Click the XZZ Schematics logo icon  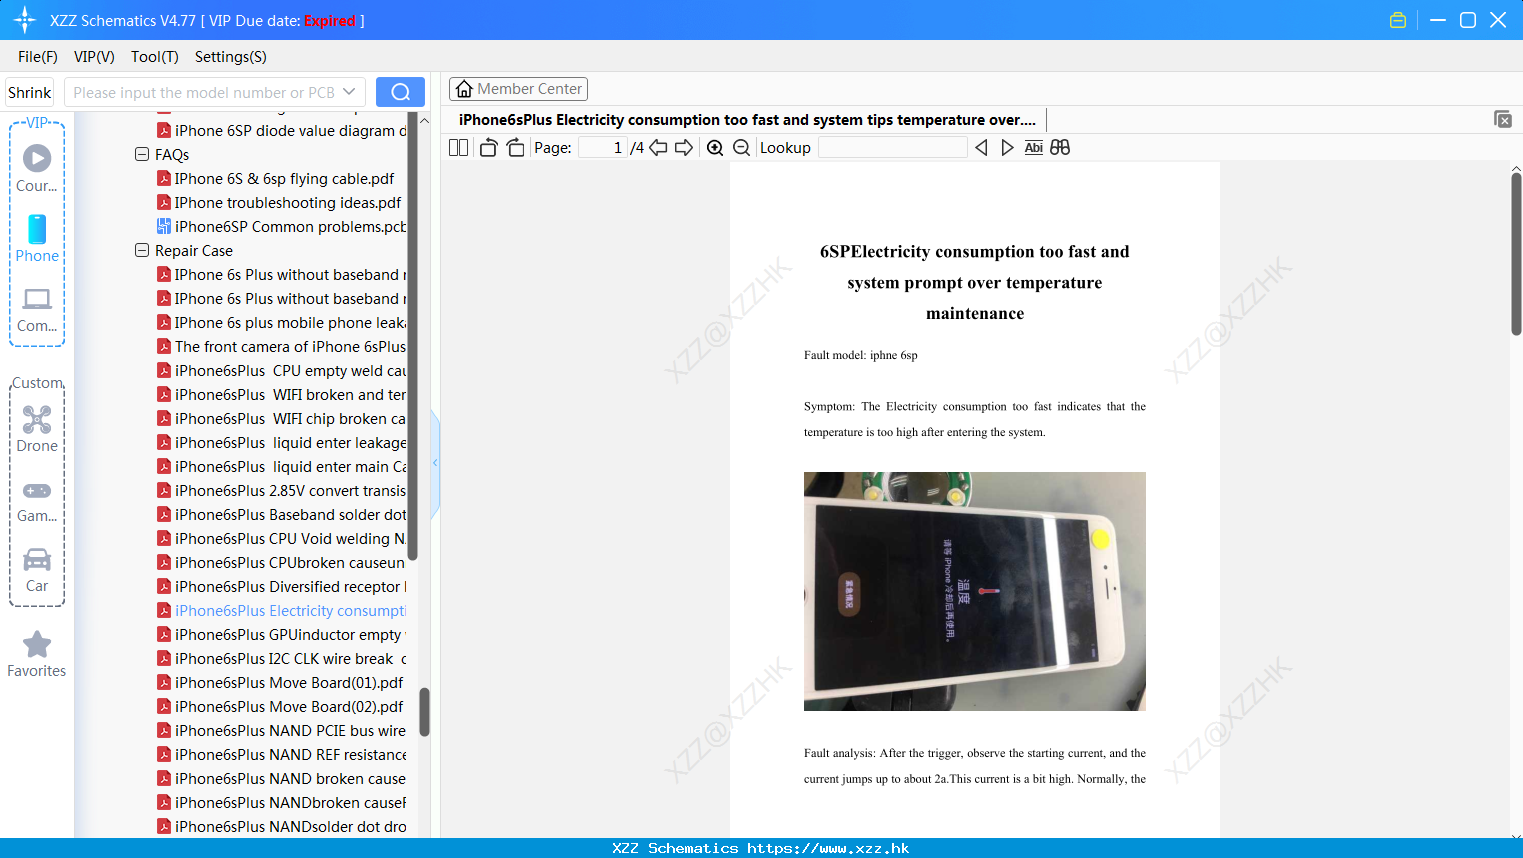[x=25, y=20]
